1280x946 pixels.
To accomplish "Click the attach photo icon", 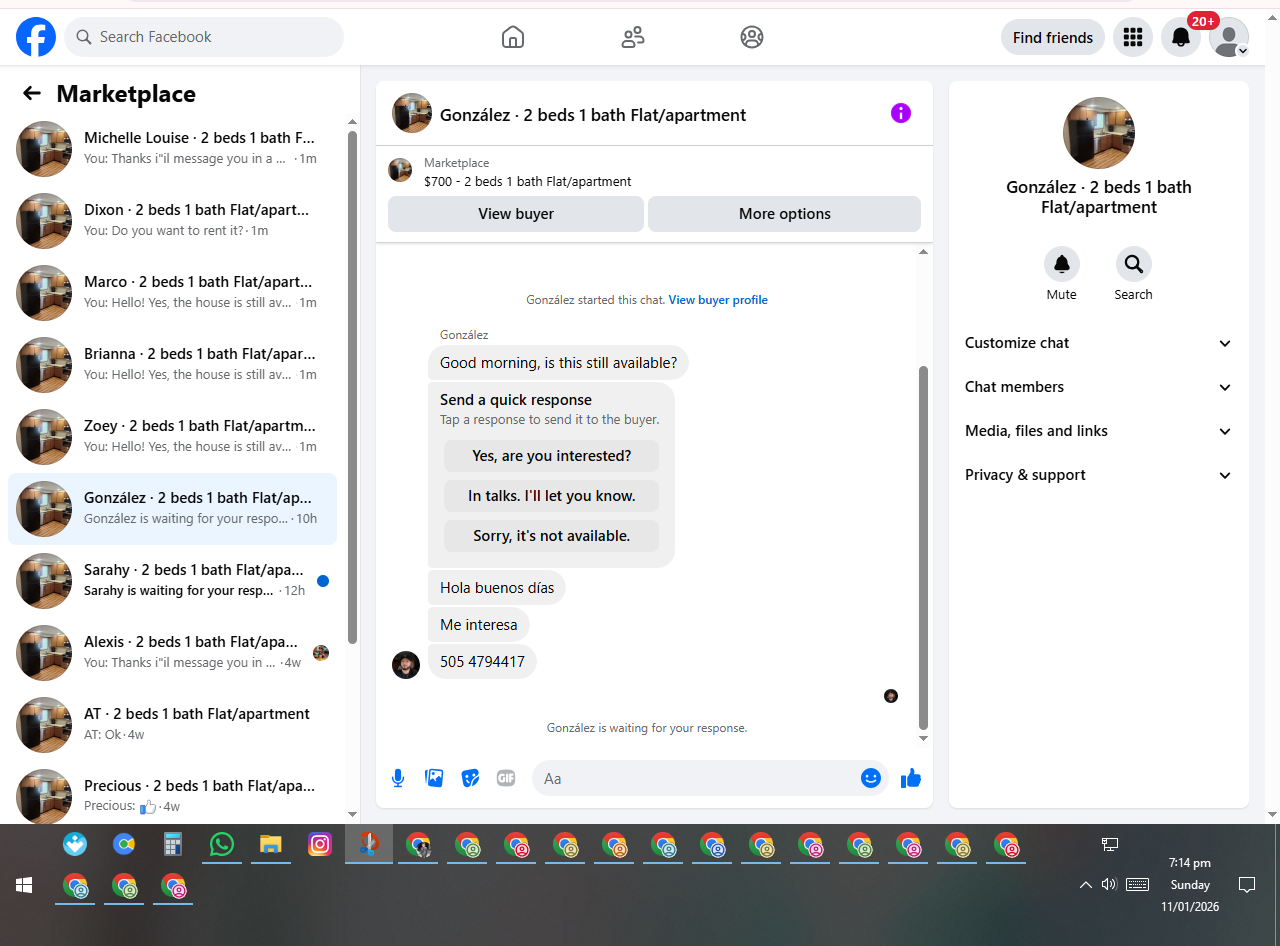I will (x=434, y=778).
